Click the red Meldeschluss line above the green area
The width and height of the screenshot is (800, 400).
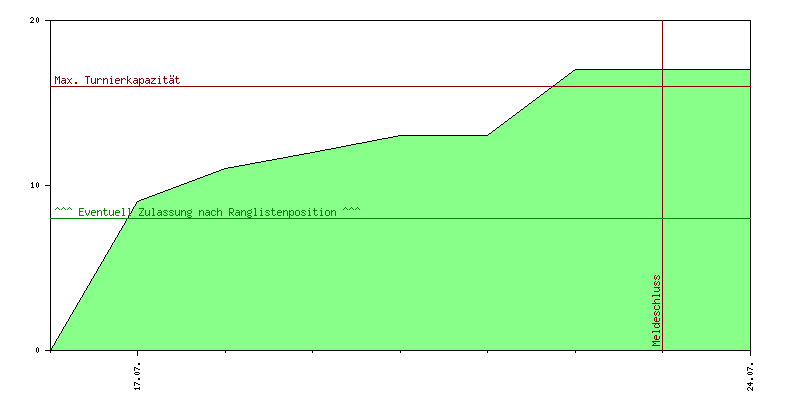click(662, 45)
